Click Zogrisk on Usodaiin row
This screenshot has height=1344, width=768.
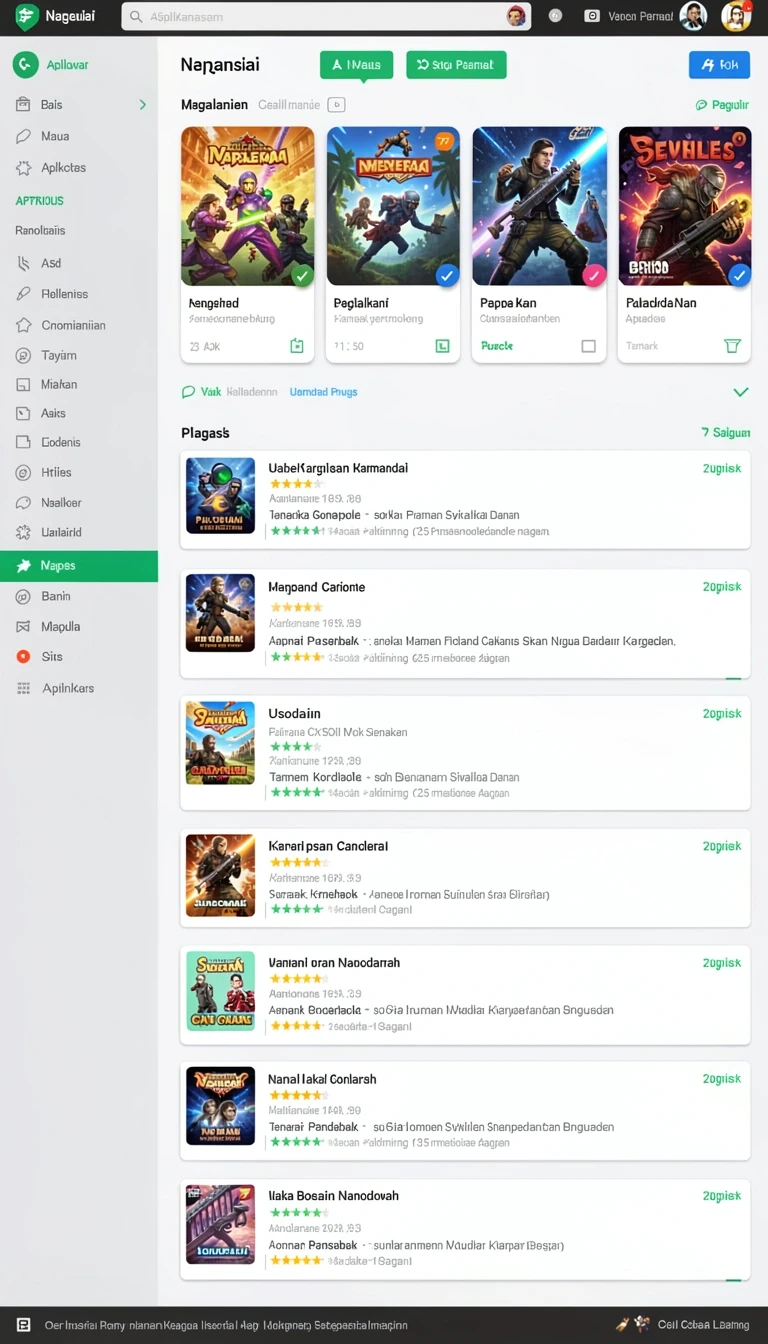point(722,713)
